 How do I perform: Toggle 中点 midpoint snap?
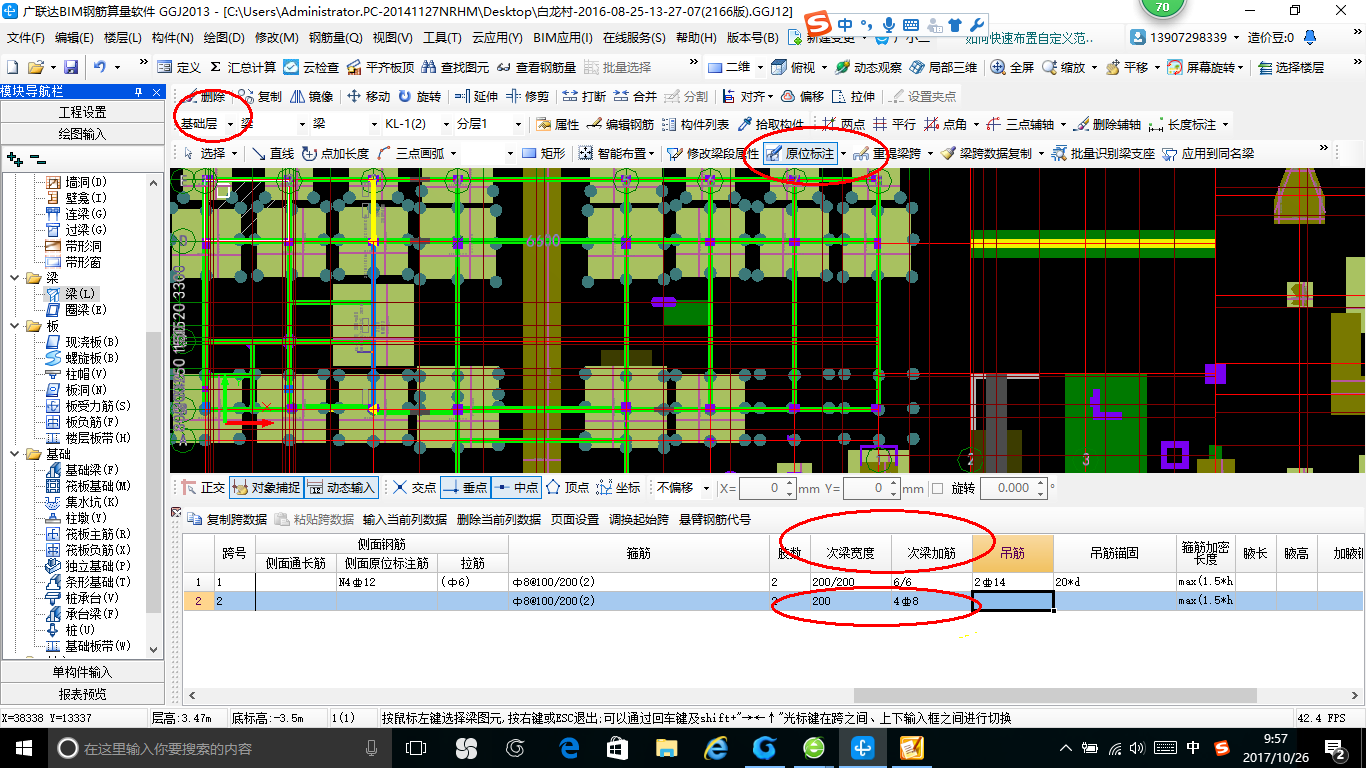[x=516, y=487]
